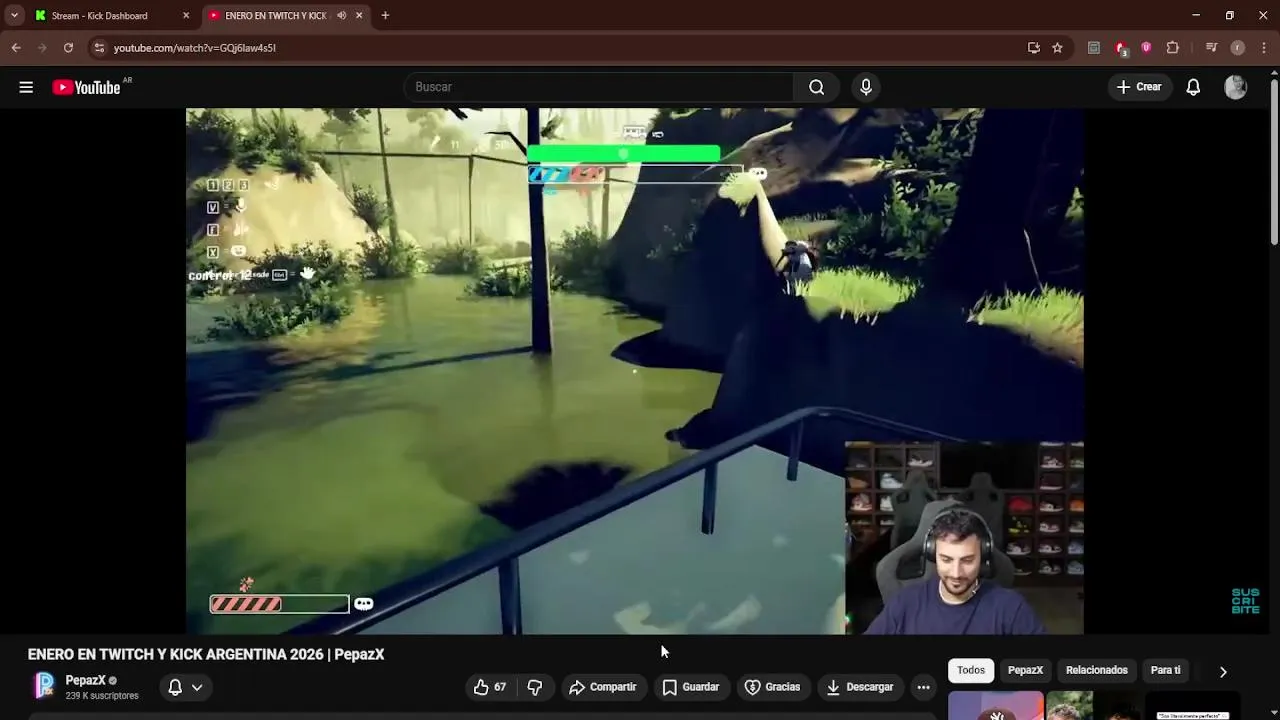
Task: Open the media controls icon
Action: (1211, 47)
